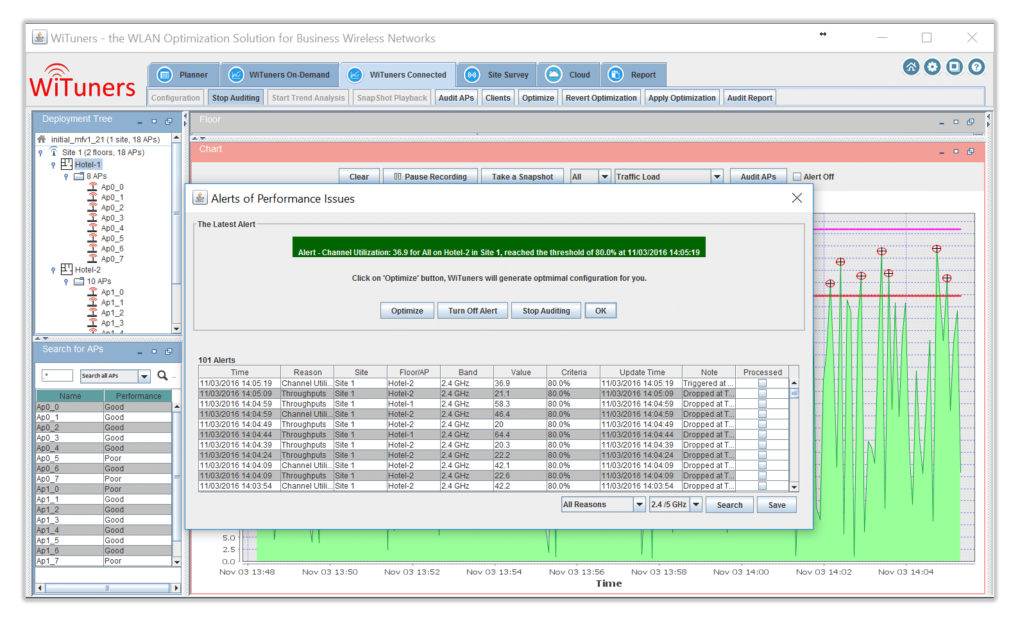
Task: Select Ap1_2 in the deployment tree
Action: point(112,313)
